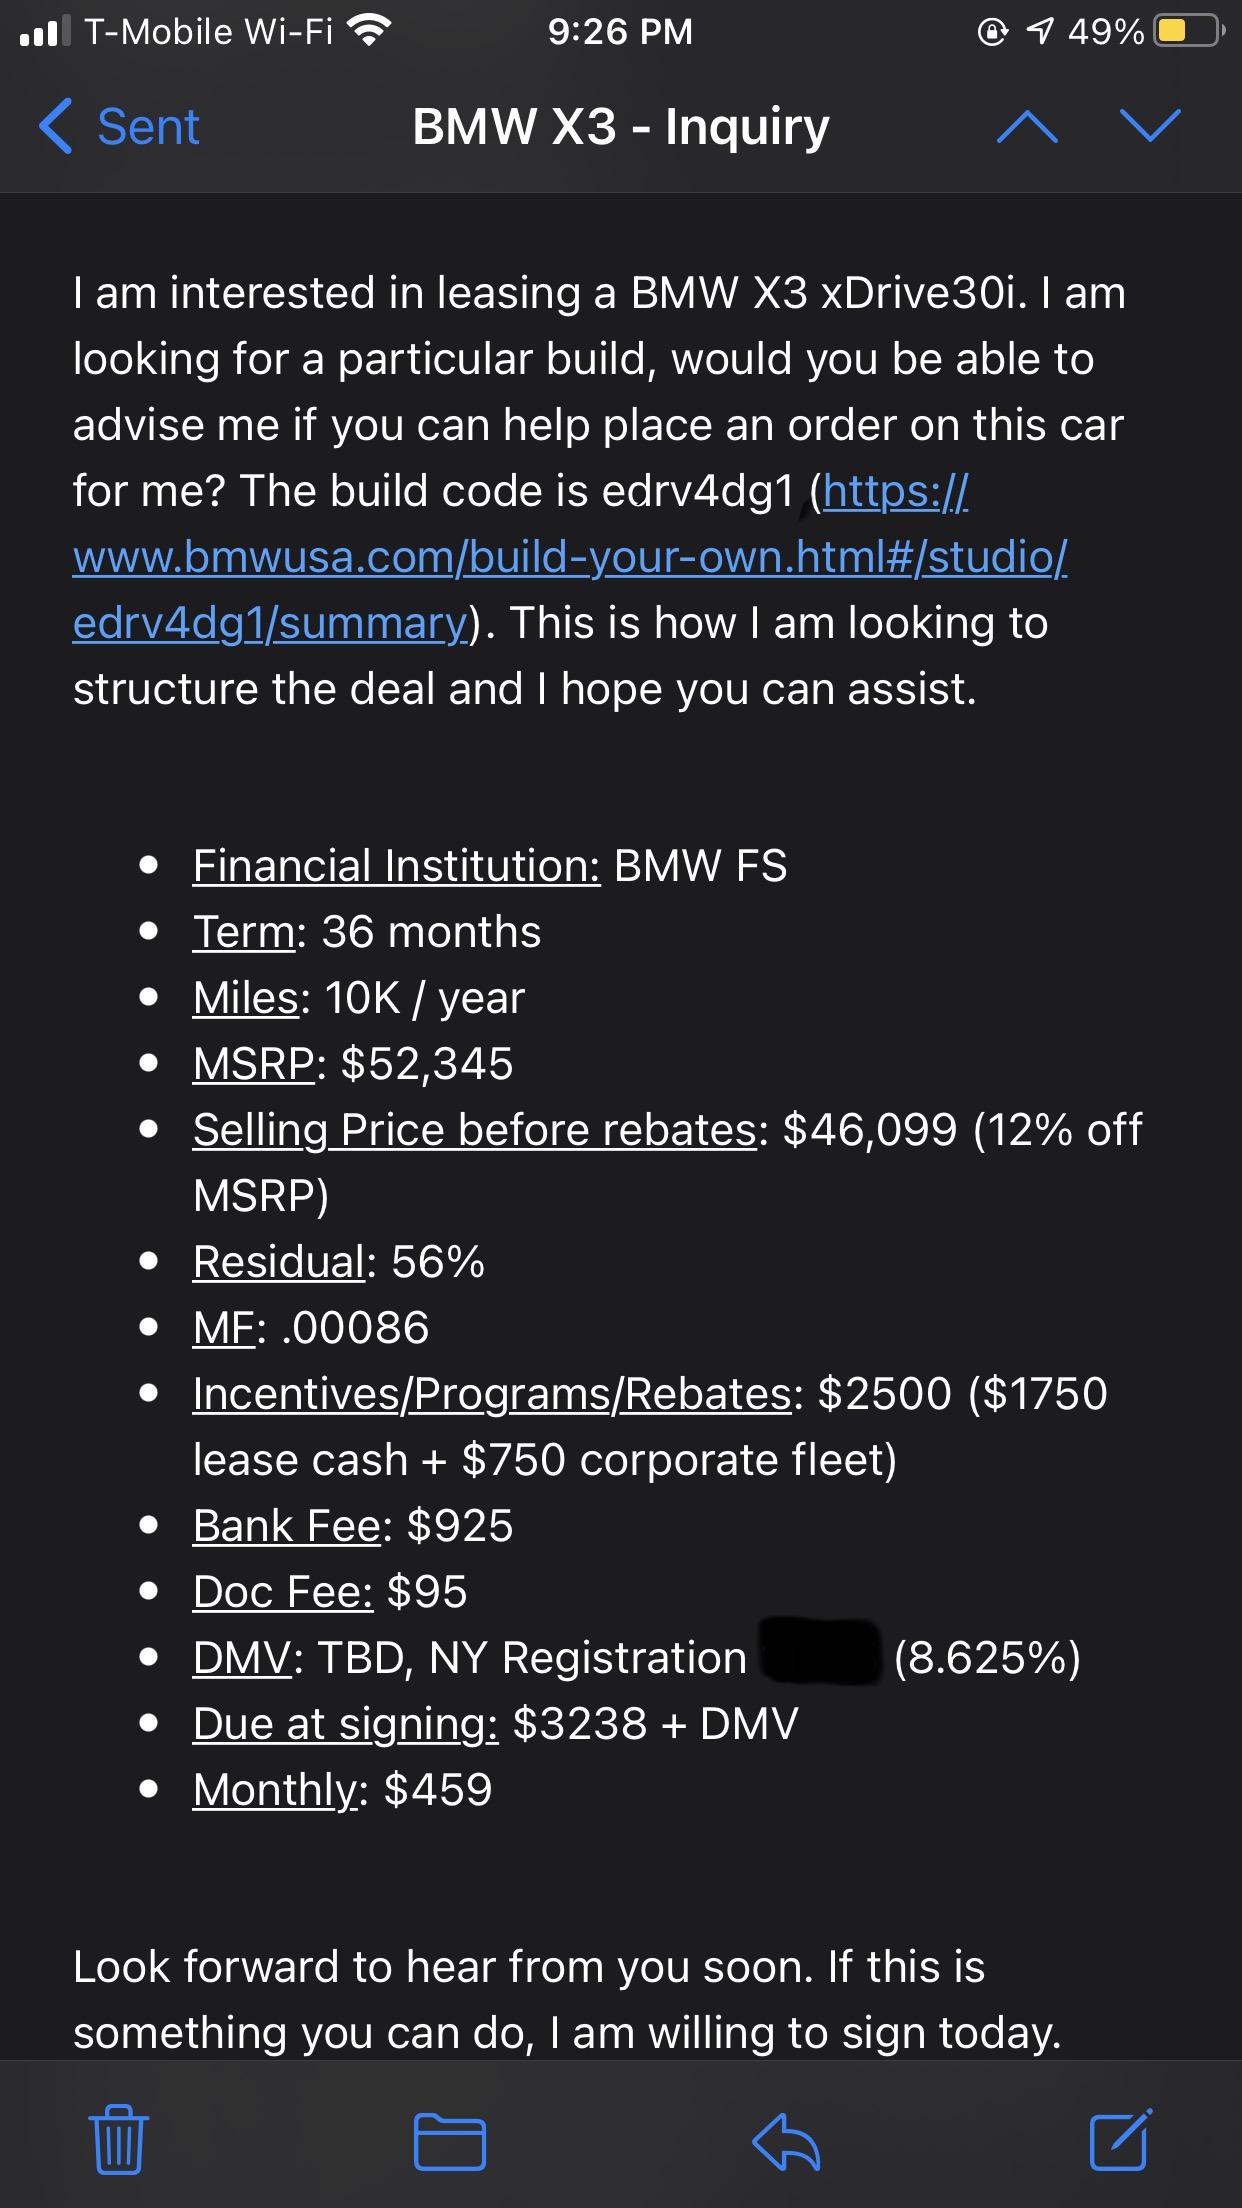
Task: Tap the Selling Price before rebates text
Action: click(475, 1130)
